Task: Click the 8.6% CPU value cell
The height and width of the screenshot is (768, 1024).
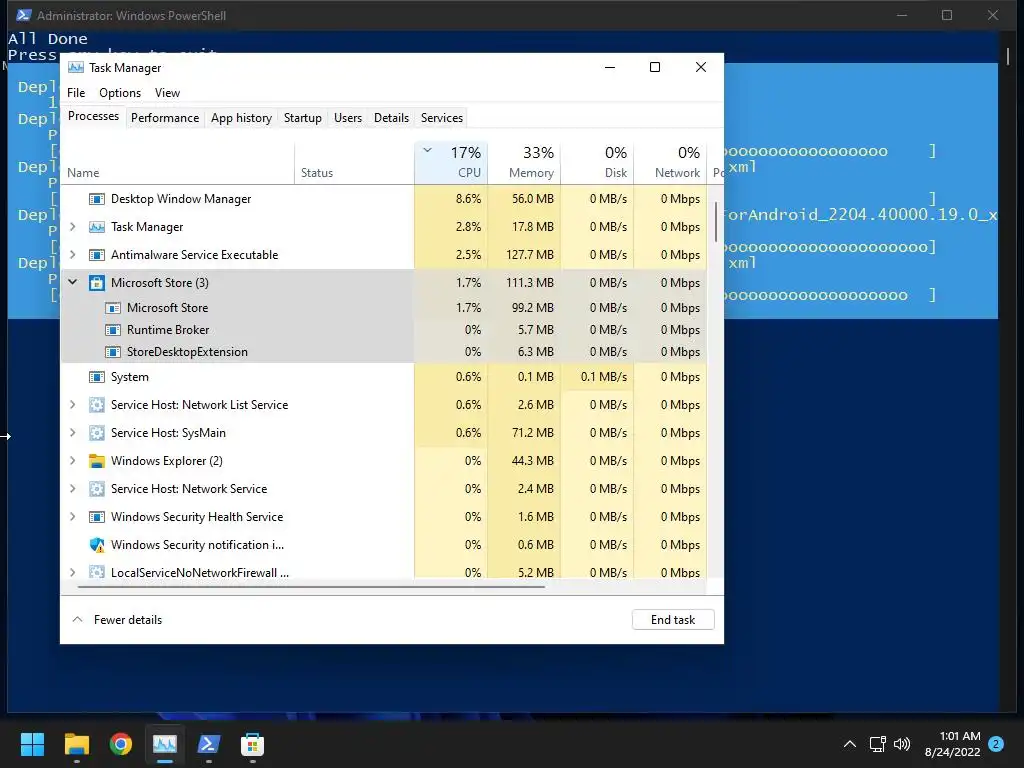Action: click(x=451, y=199)
